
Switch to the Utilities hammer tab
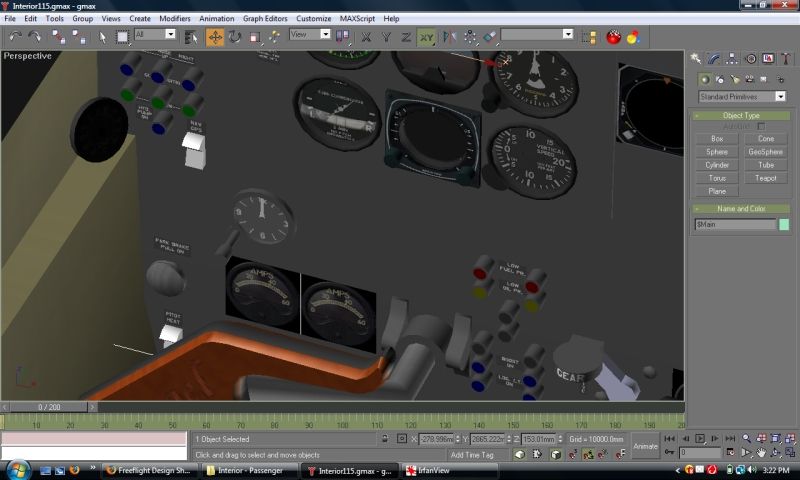(x=785, y=59)
